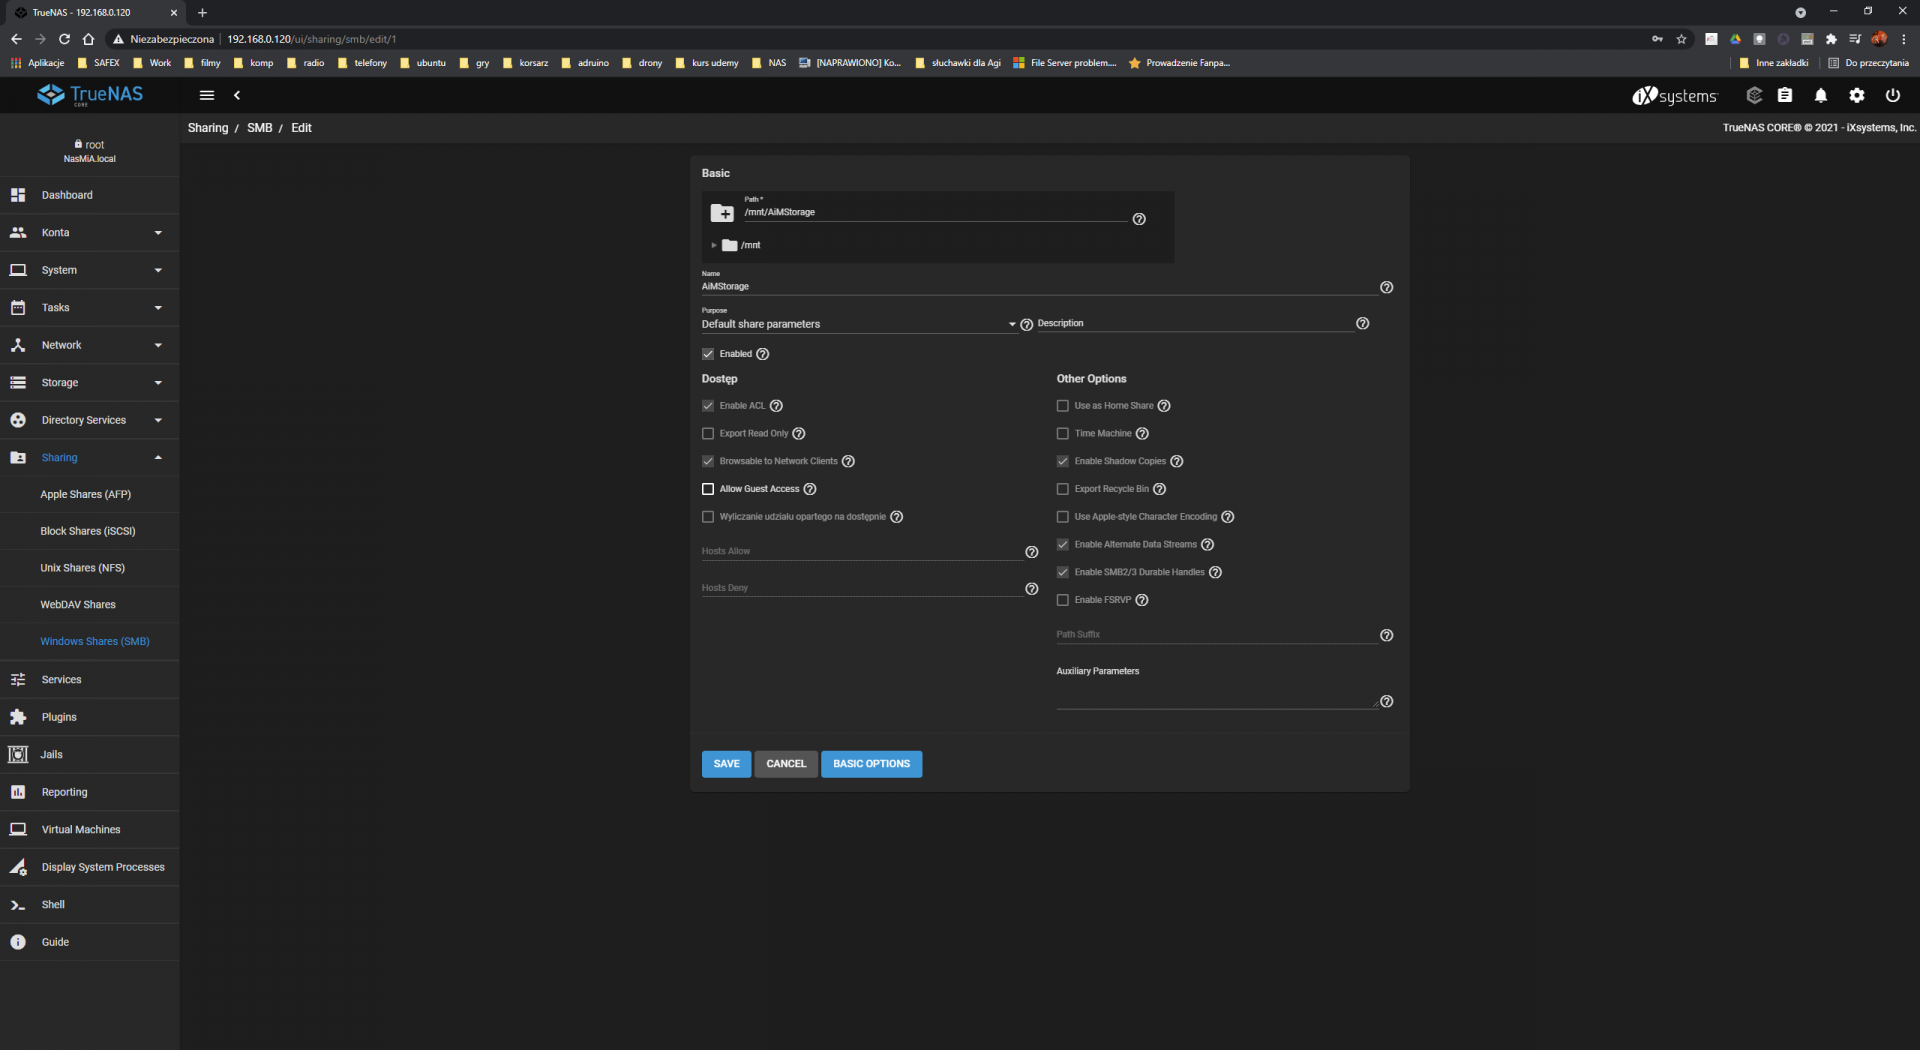
Task: Click the iXsystems logo
Action: point(1675,96)
